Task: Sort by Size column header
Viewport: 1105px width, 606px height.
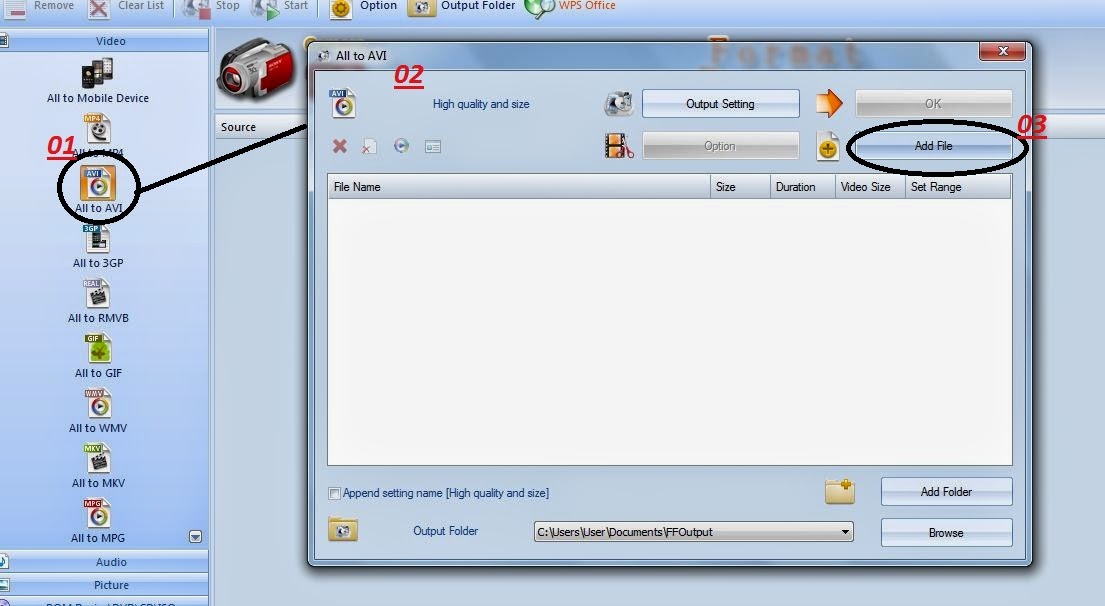Action: coord(740,187)
